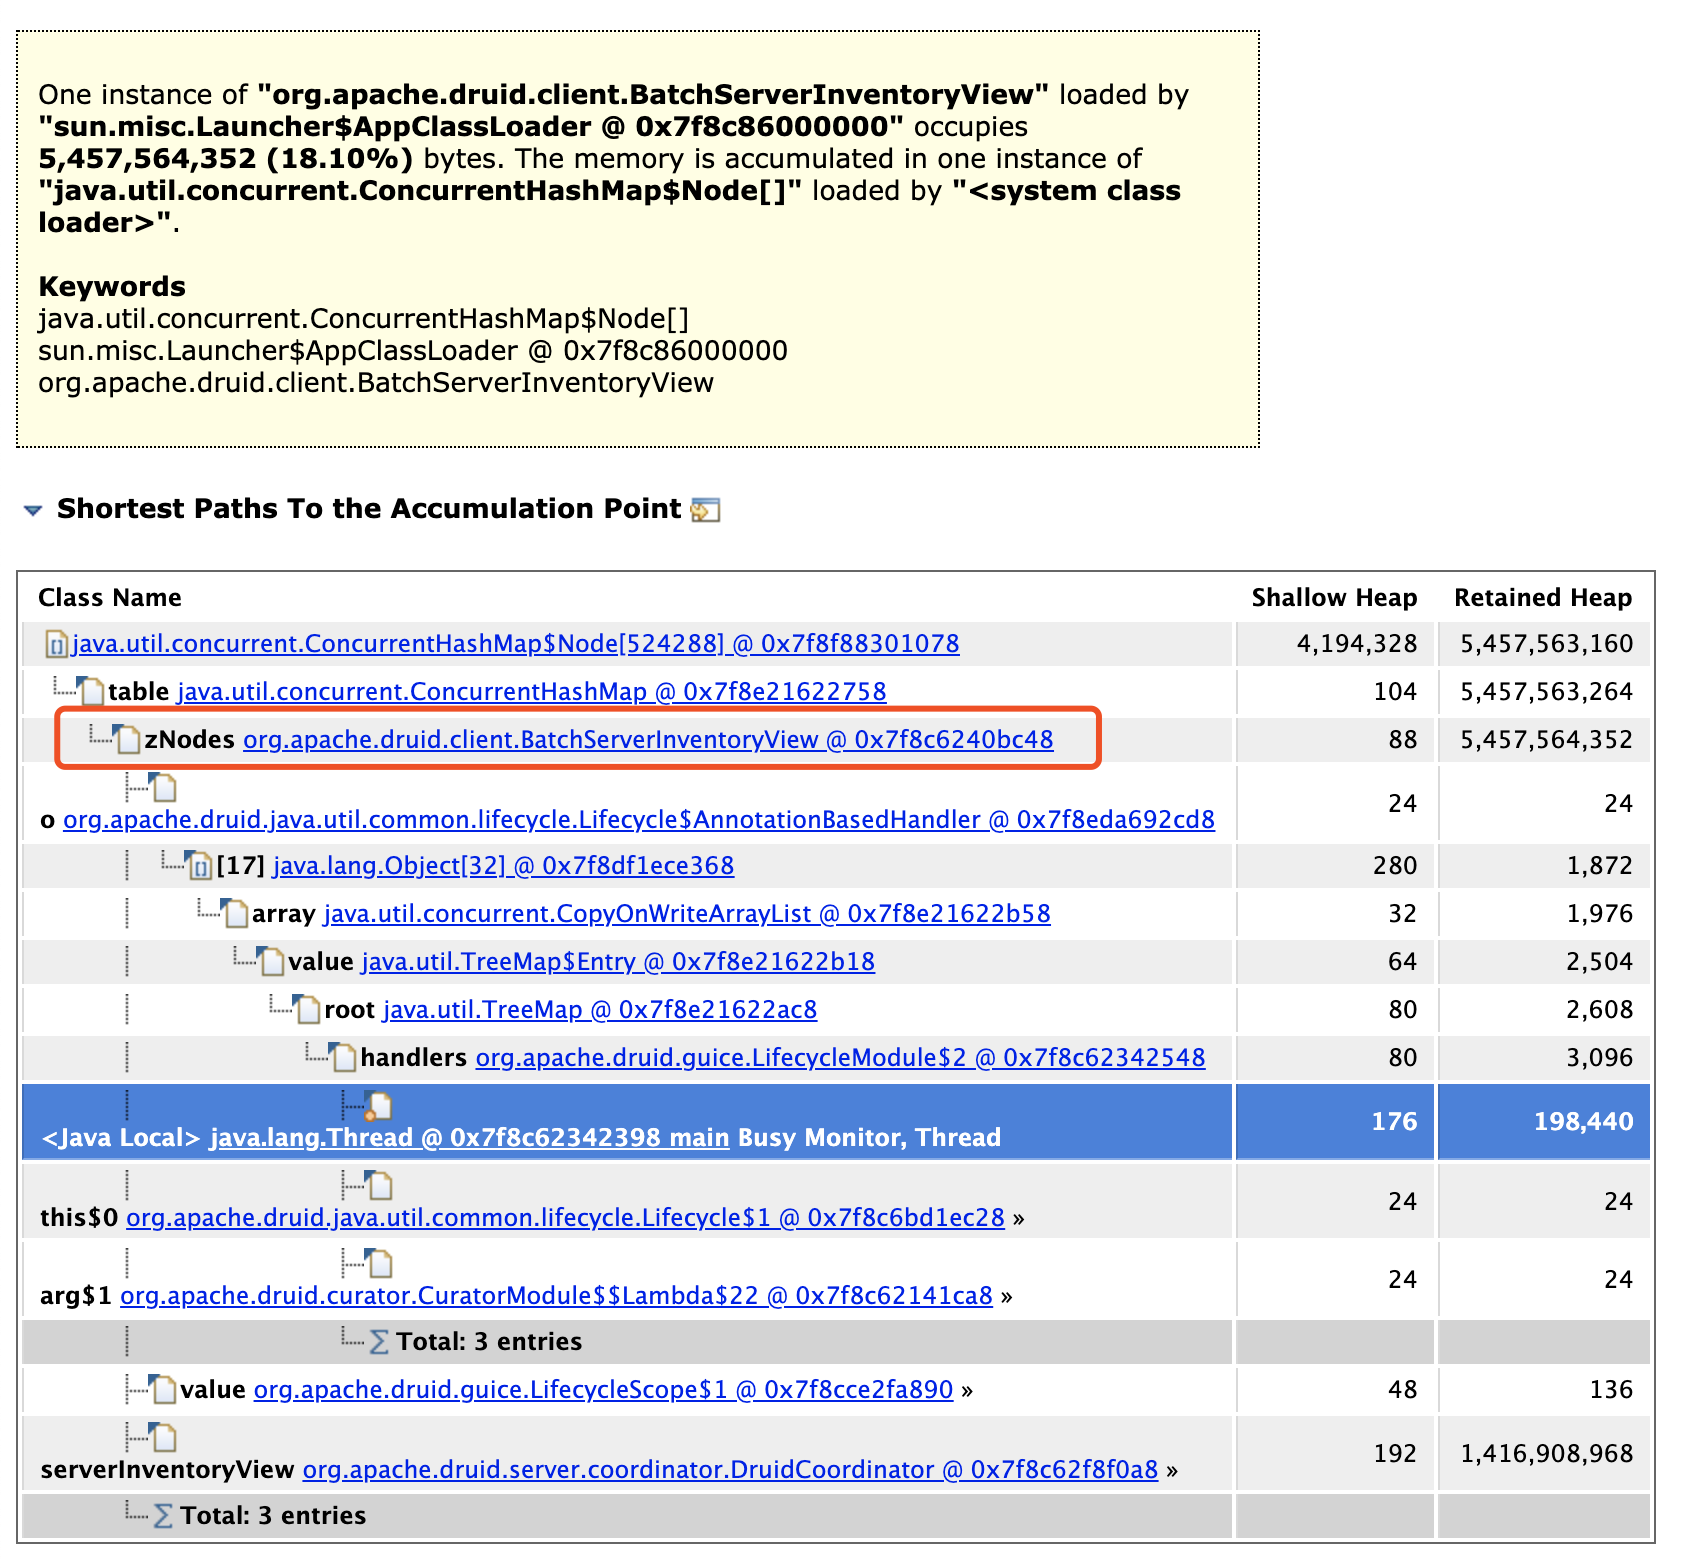Click object icon of the array CopyOnWriteArrayList row
Viewport: 1702px width, 1568px height.
(237, 913)
